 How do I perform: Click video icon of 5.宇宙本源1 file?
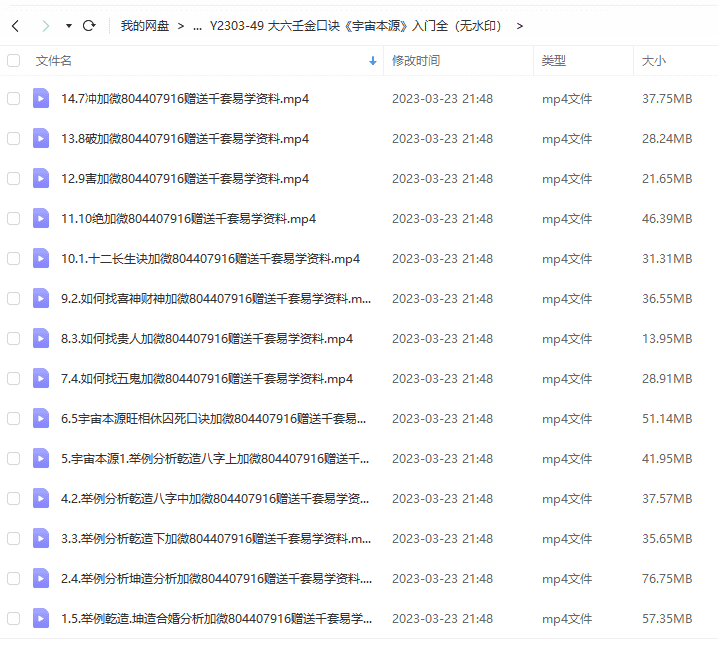[40, 458]
